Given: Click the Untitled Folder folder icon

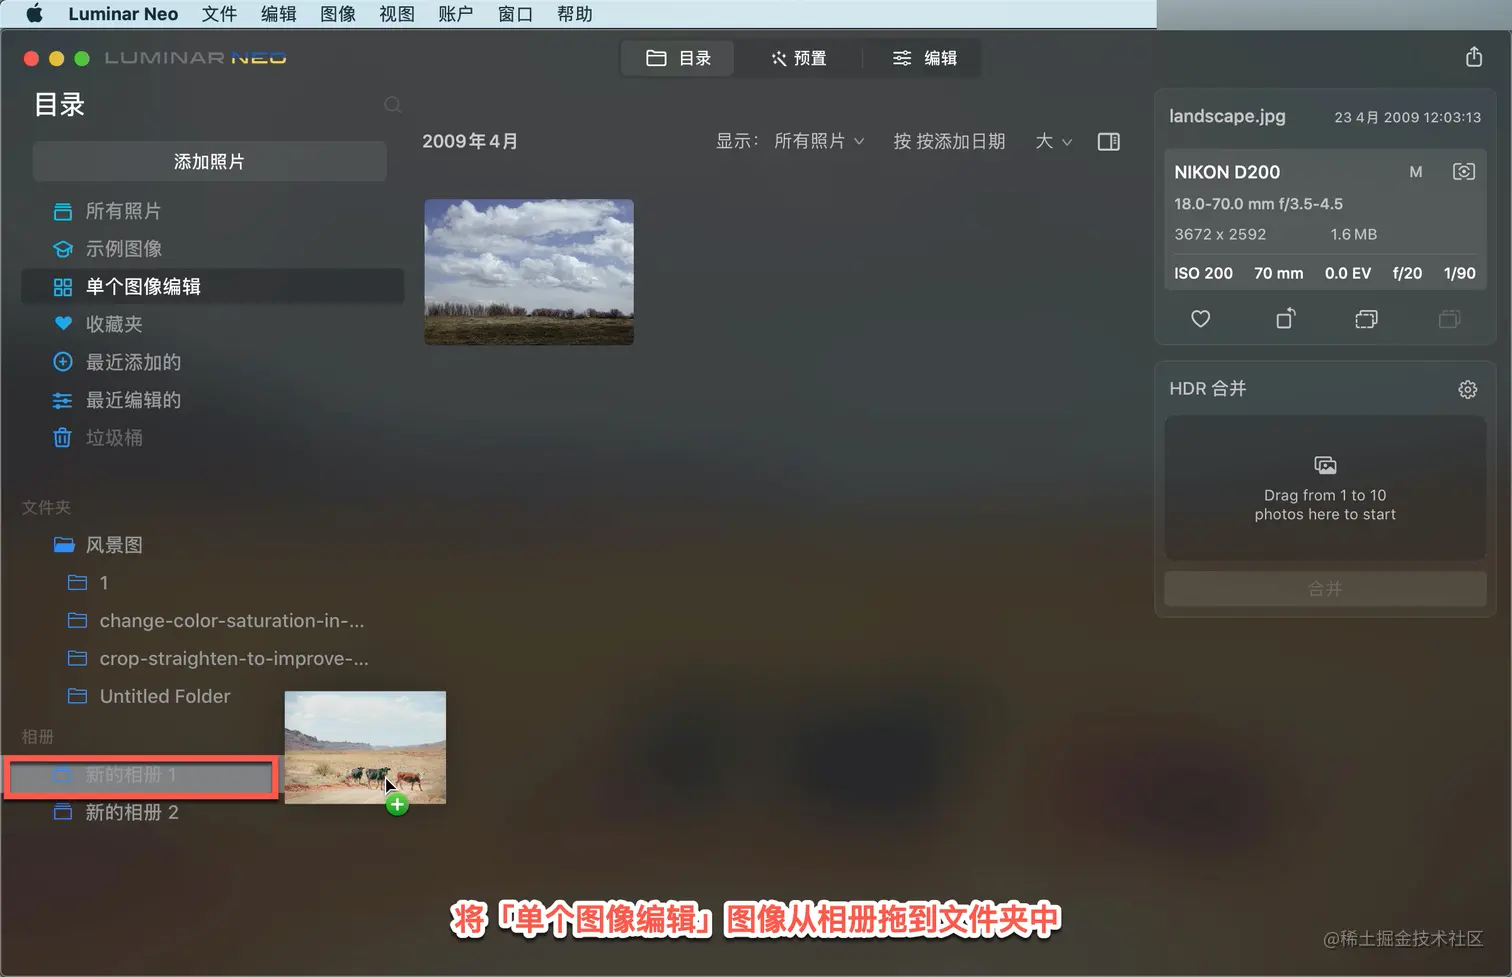Looking at the screenshot, I should (x=77, y=696).
